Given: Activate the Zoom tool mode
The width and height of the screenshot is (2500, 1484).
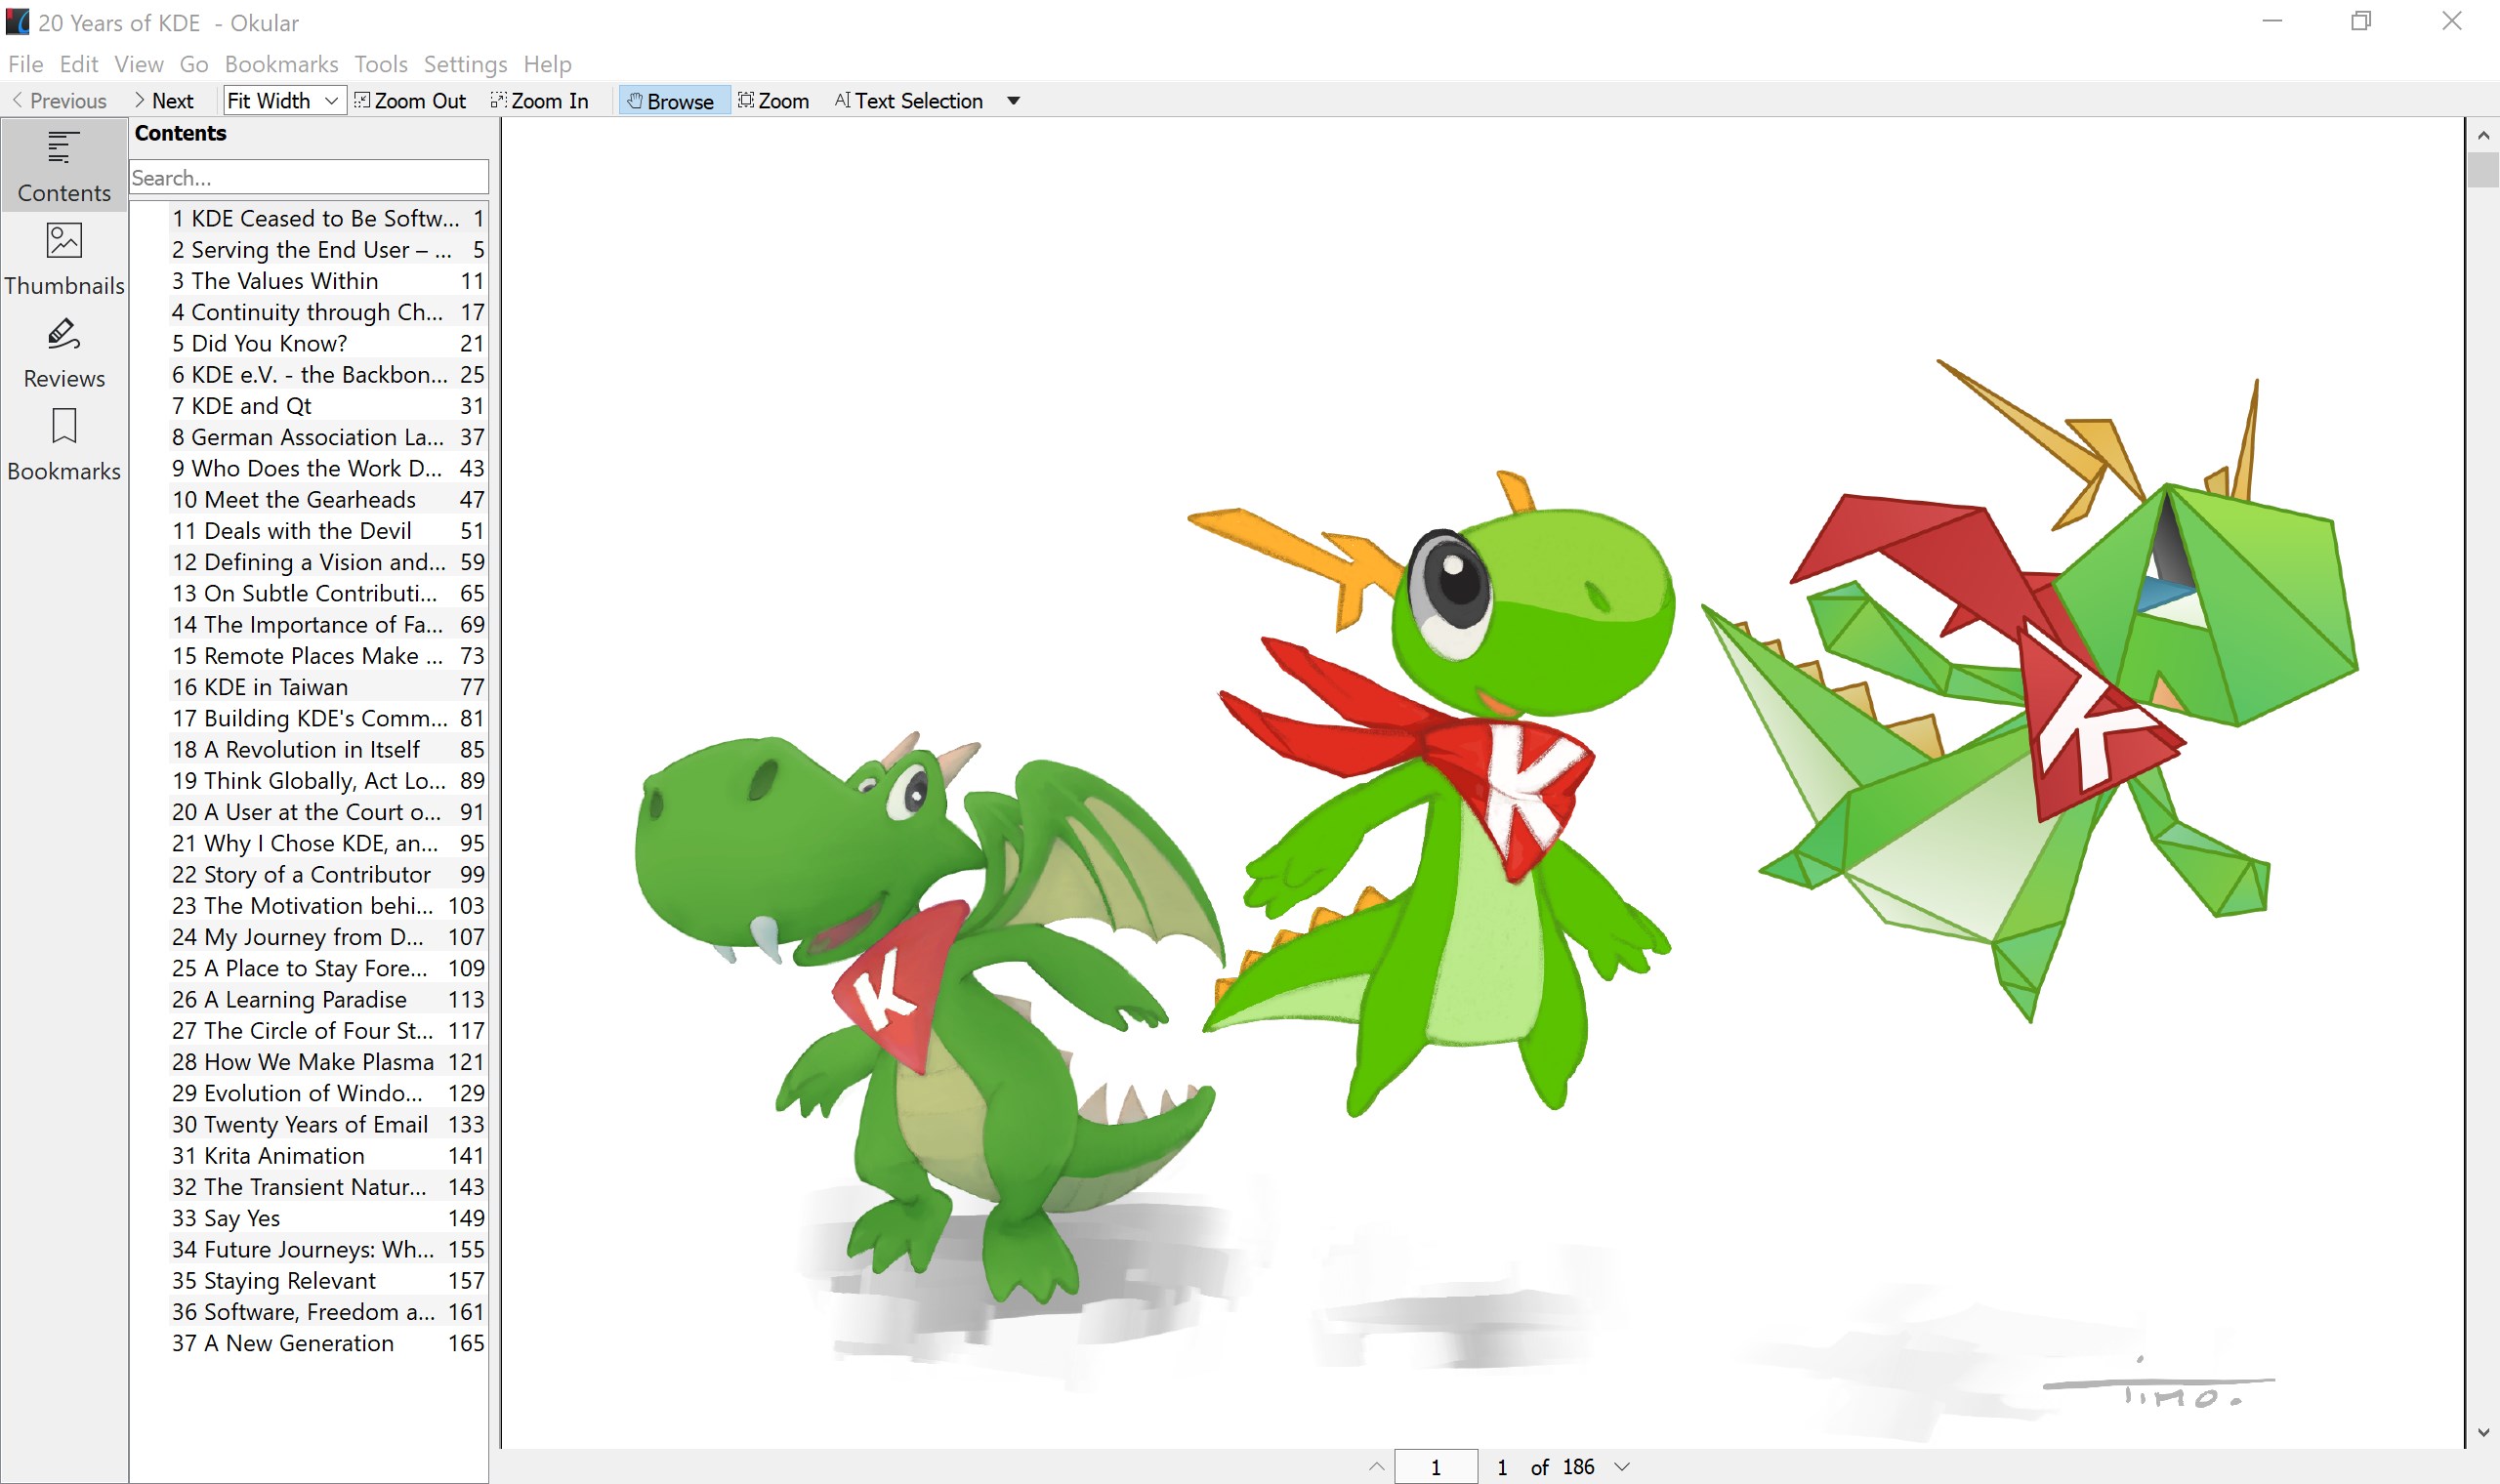Looking at the screenshot, I should pos(773,100).
